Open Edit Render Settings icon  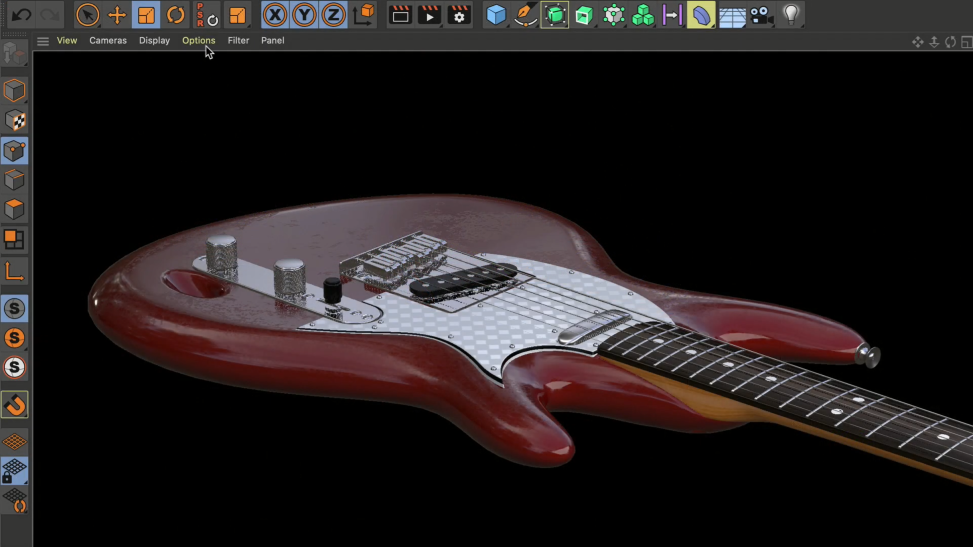coord(459,15)
